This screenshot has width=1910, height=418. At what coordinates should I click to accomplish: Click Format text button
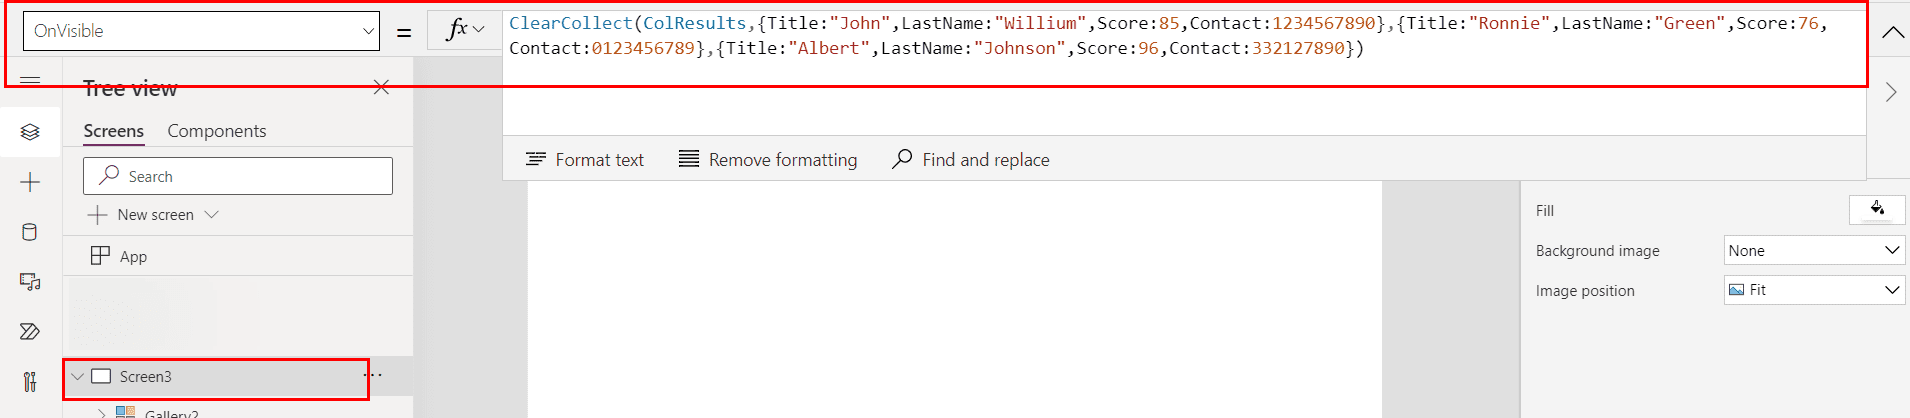[x=585, y=160]
